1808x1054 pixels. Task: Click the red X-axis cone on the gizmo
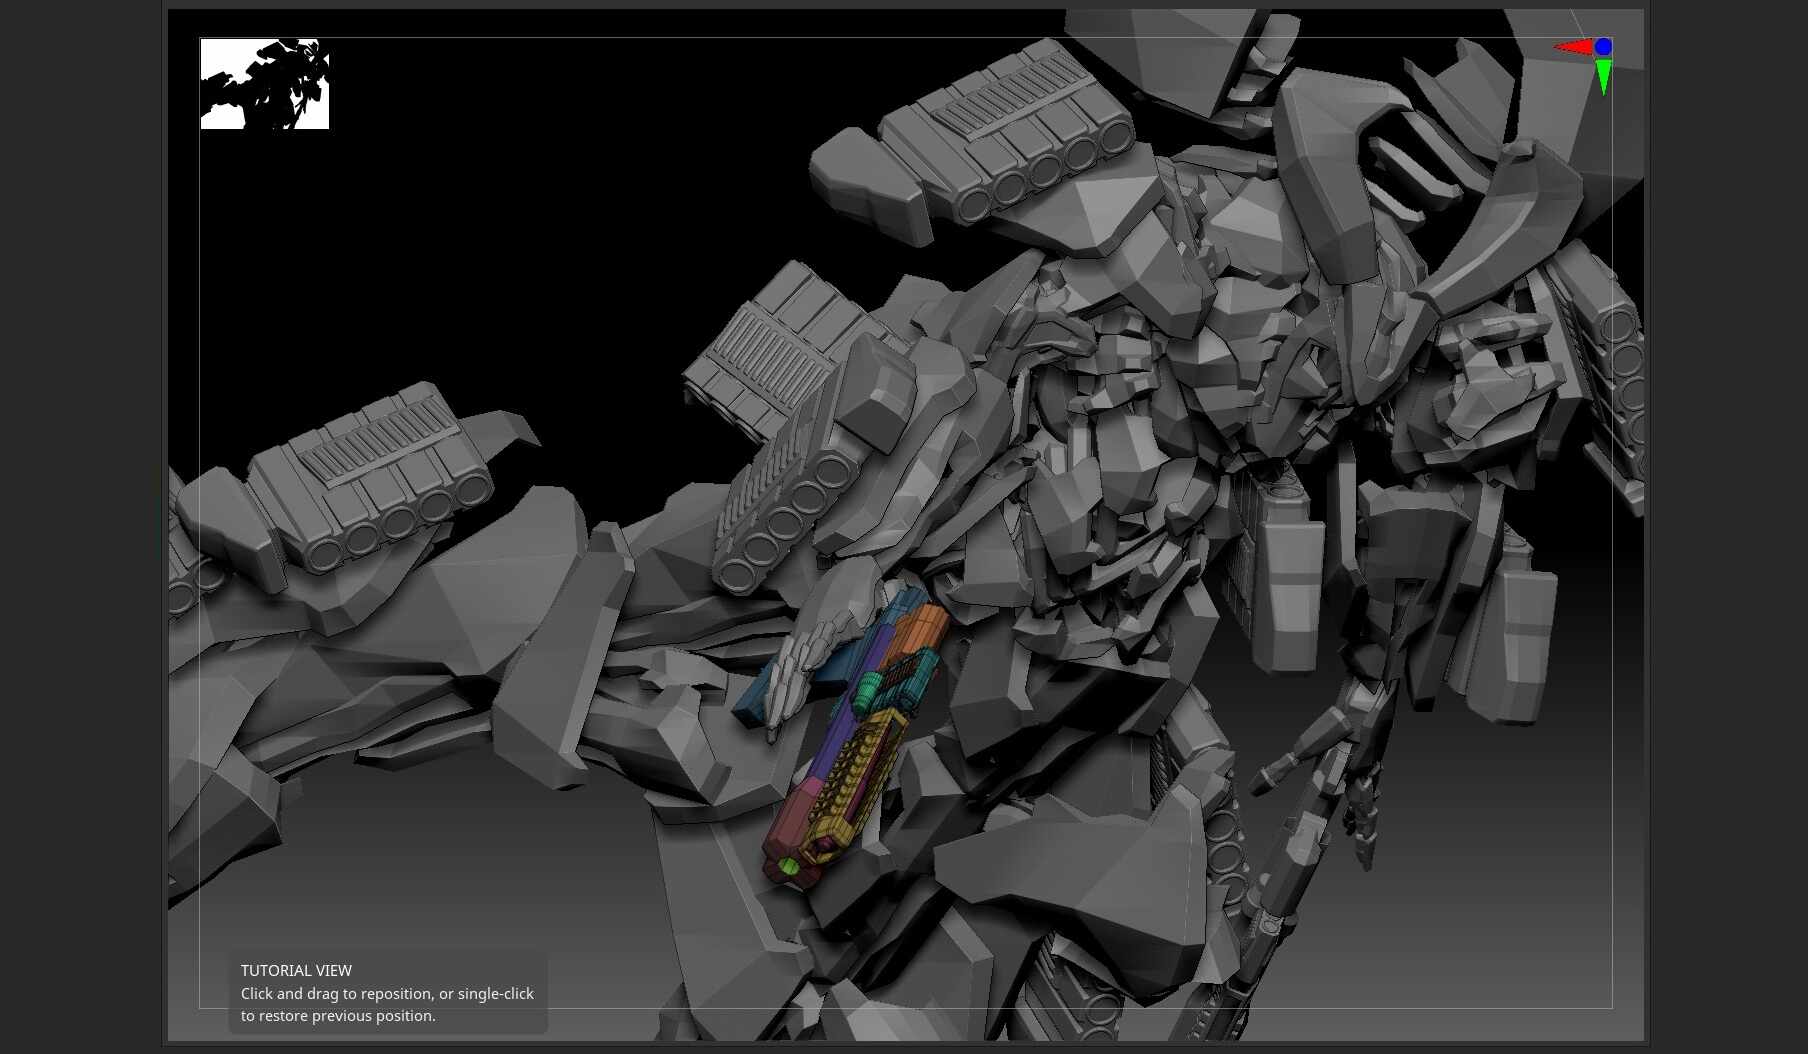tap(1573, 47)
